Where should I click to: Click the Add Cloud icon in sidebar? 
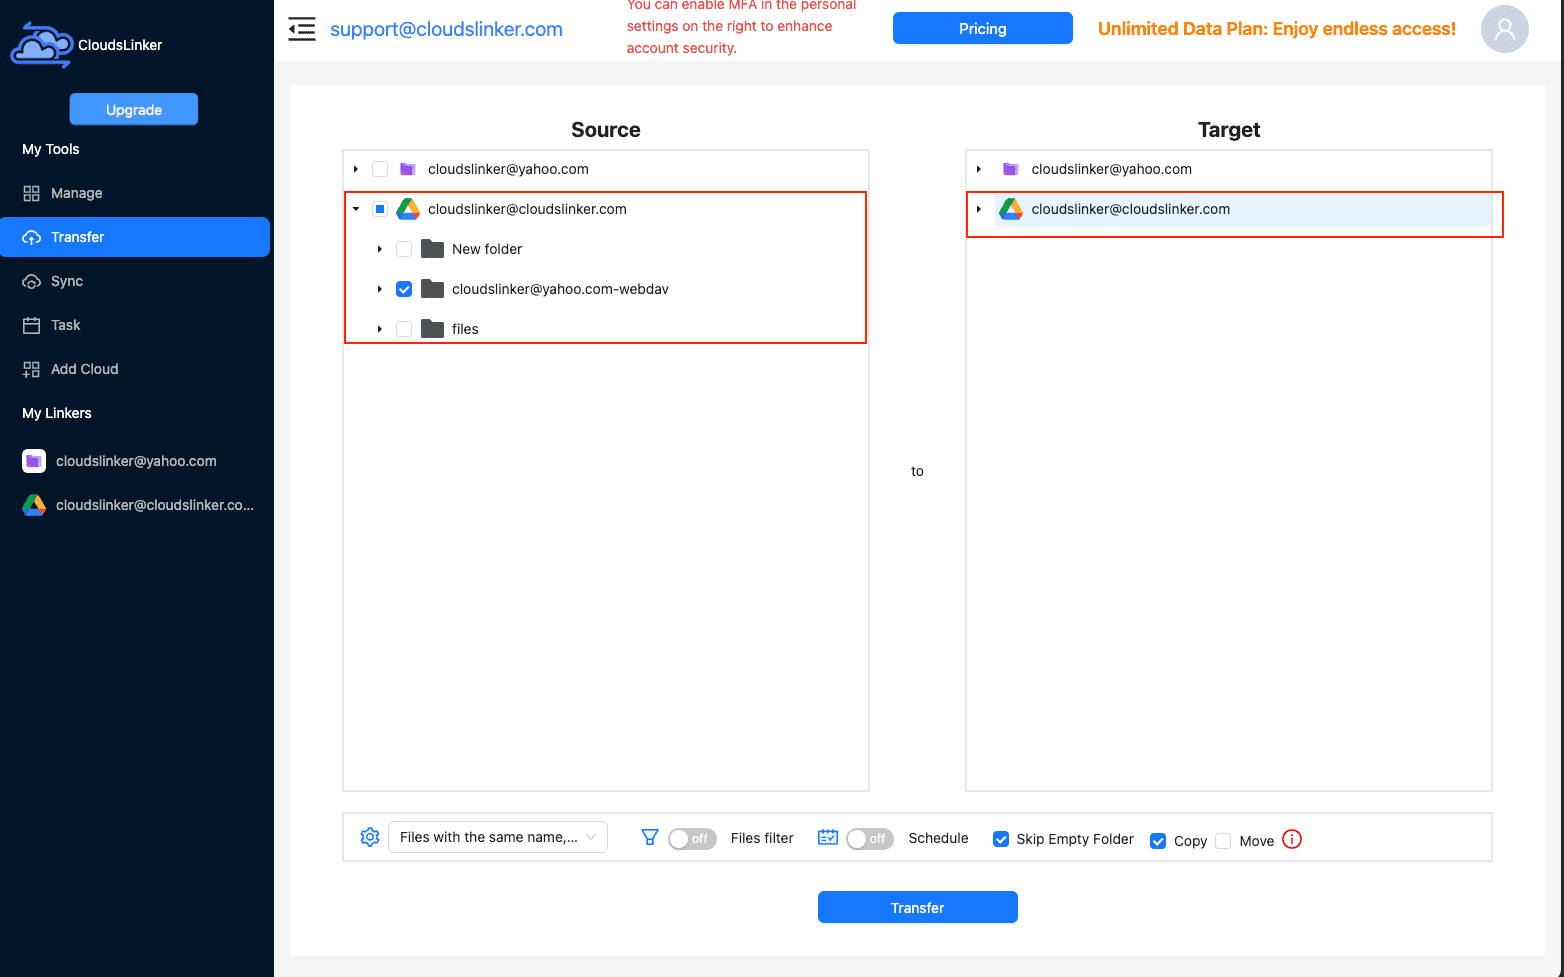coord(32,369)
